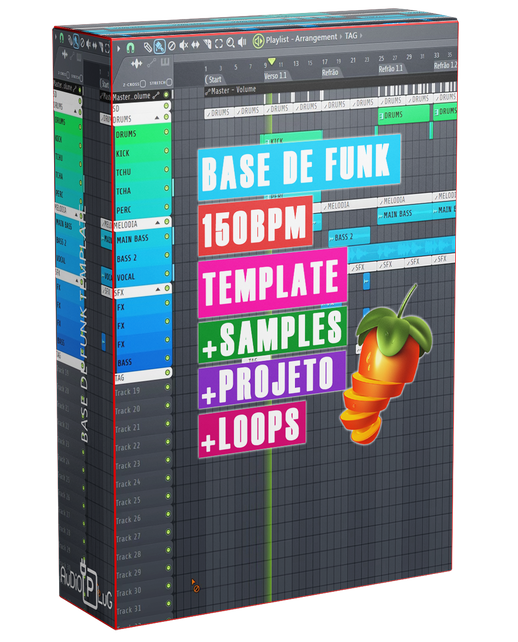Click the AudioPlug logo on box spine
The image size is (518, 642).
[85, 585]
